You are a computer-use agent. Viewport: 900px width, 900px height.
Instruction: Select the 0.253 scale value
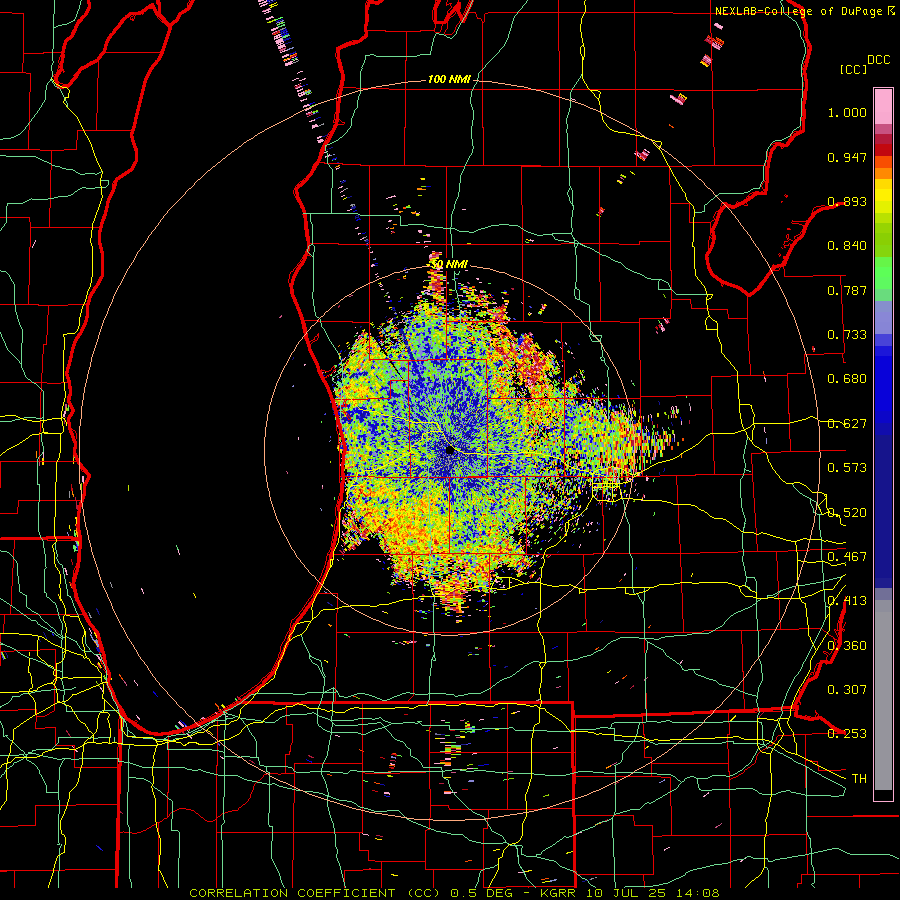[x=847, y=734]
